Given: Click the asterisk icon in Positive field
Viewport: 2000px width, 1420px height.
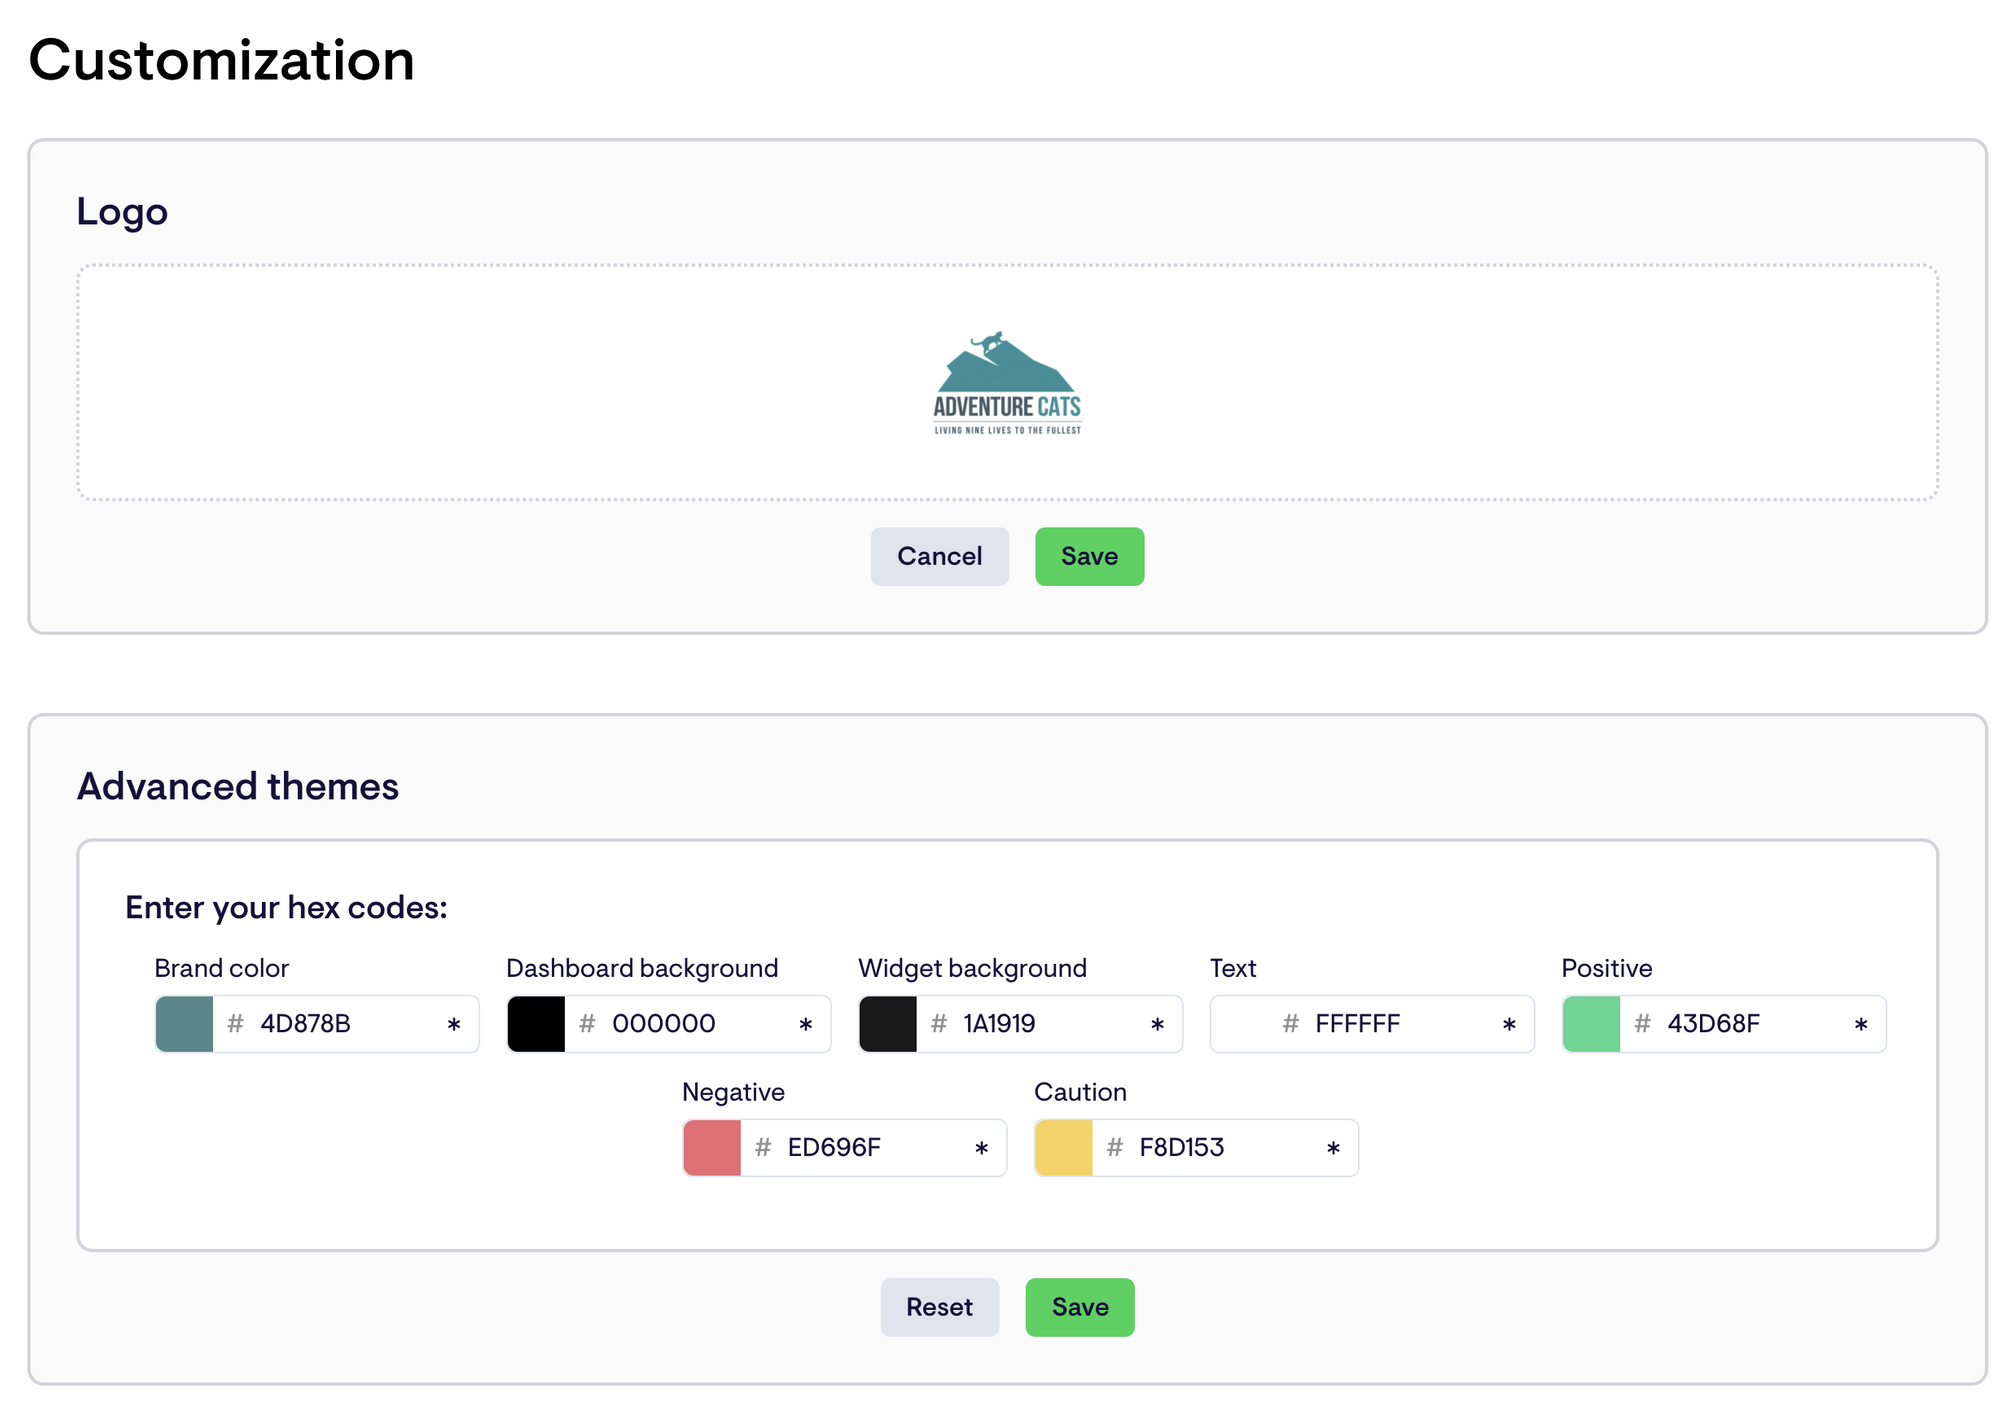Looking at the screenshot, I should pos(1861,1025).
